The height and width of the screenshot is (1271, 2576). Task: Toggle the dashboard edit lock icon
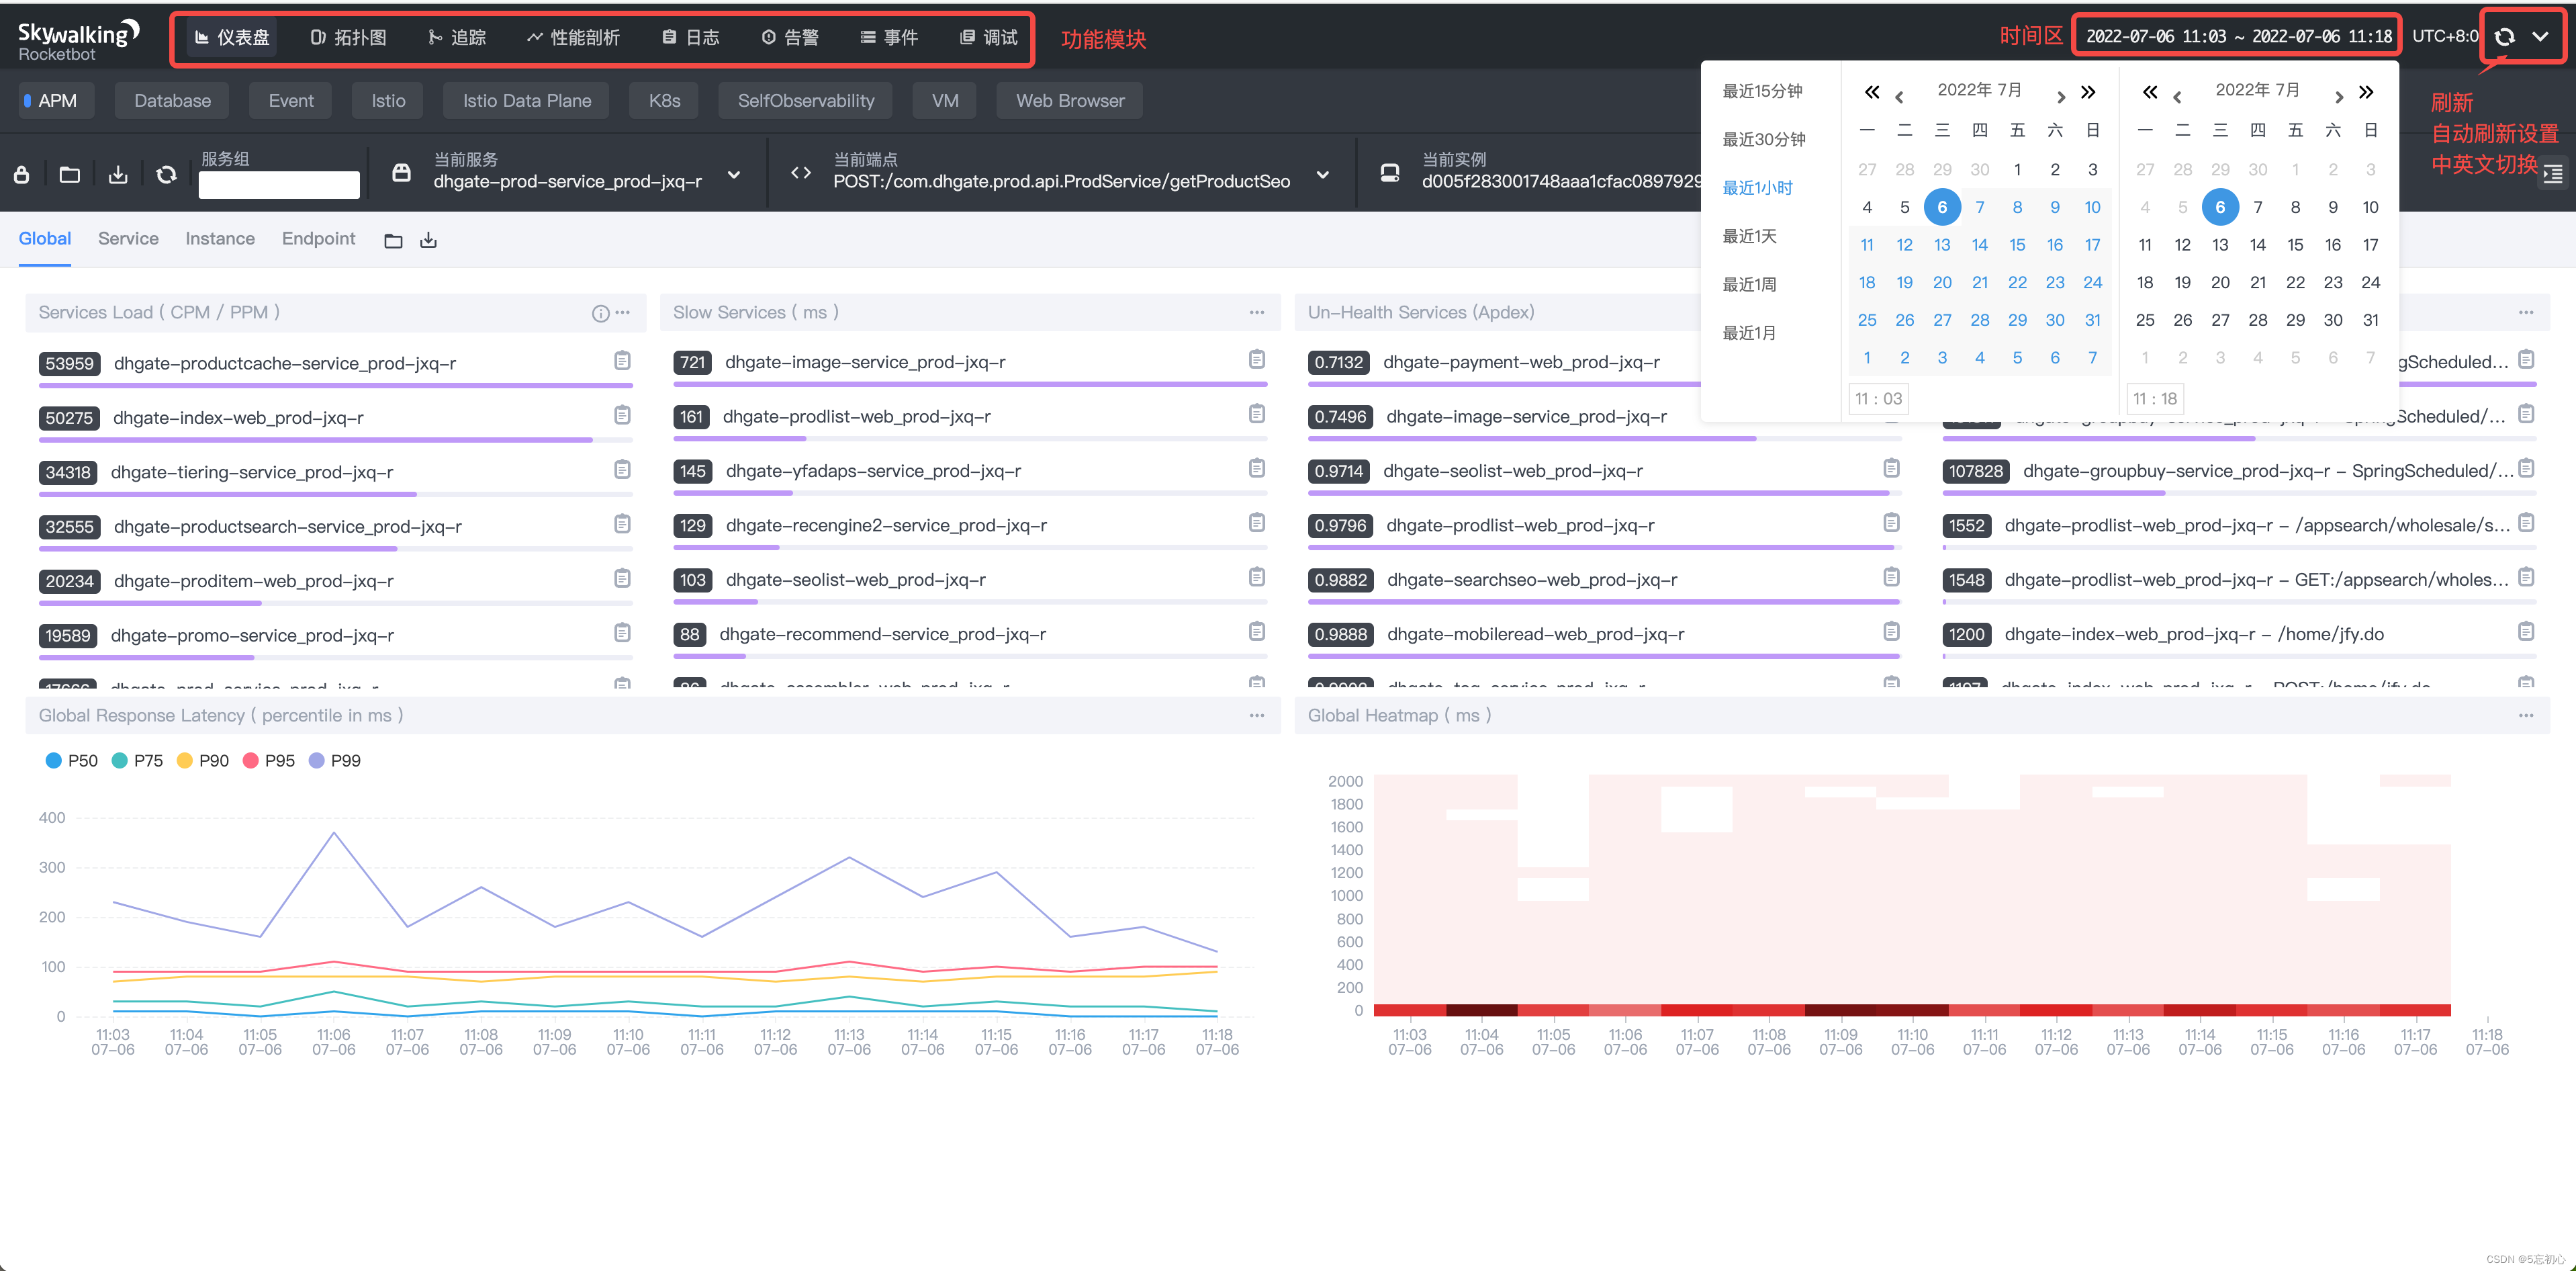point(21,174)
